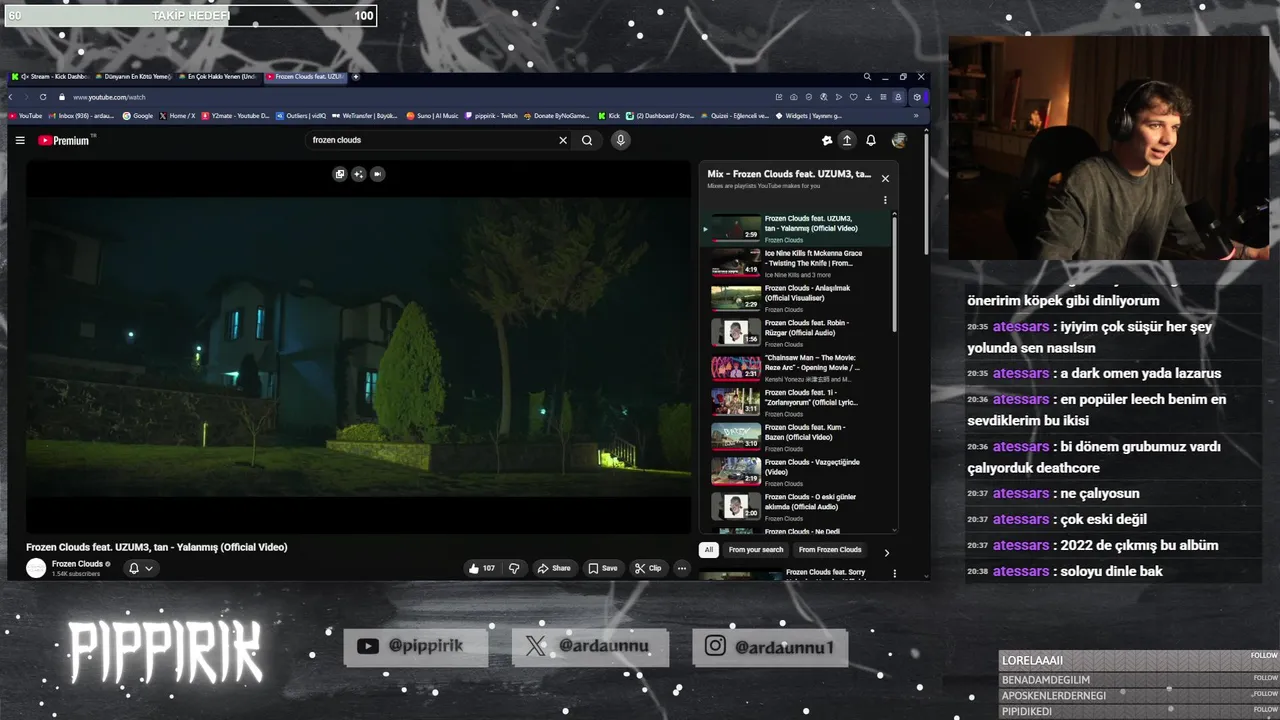Open the YouTube hamburger guide menu
Image resolution: width=1280 pixels, height=720 pixels.
point(20,141)
